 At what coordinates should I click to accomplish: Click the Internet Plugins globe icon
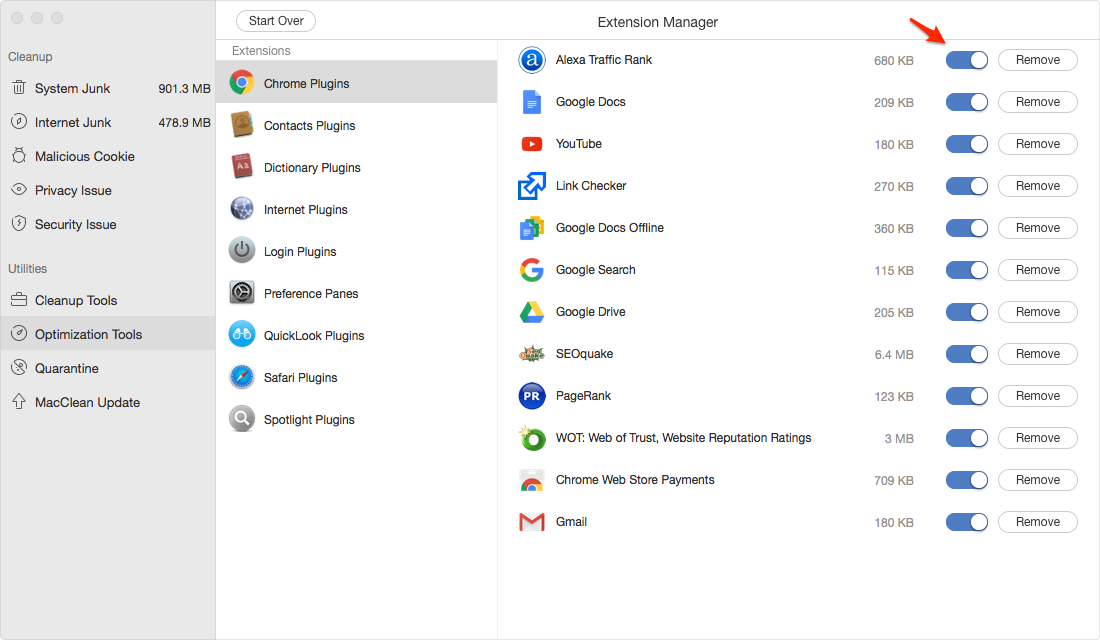pos(242,209)
